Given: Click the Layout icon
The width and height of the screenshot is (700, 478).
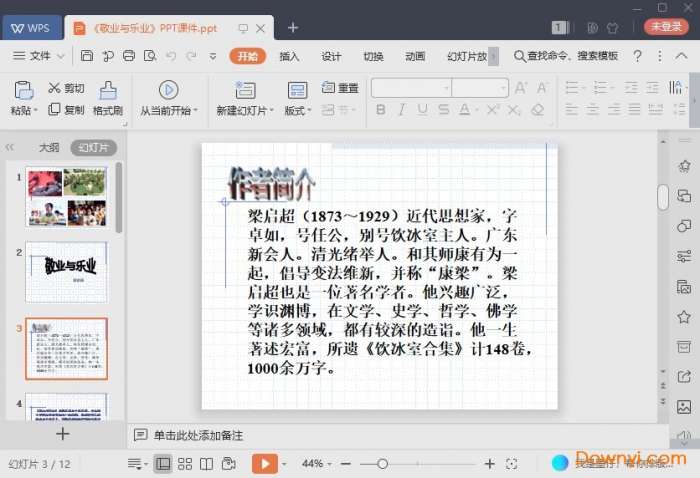Looking at the screenshot, I should point(297,90).
